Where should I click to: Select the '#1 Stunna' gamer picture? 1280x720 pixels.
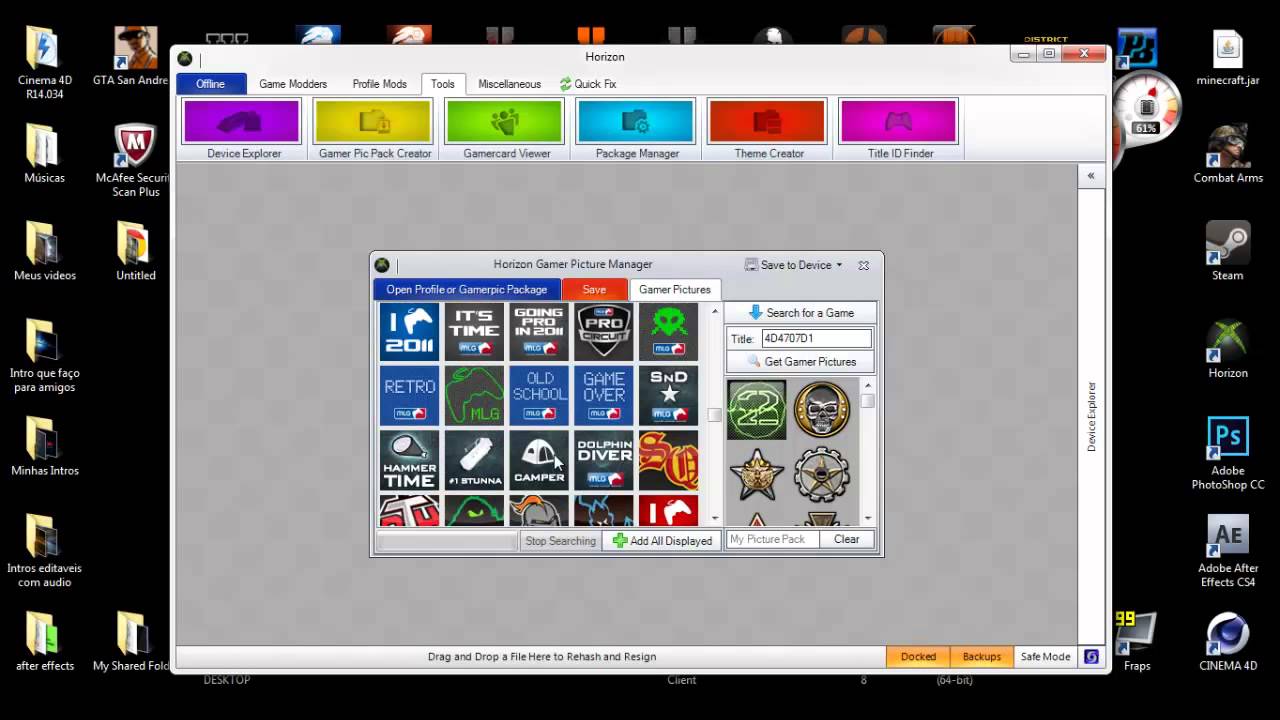(474, 460)
